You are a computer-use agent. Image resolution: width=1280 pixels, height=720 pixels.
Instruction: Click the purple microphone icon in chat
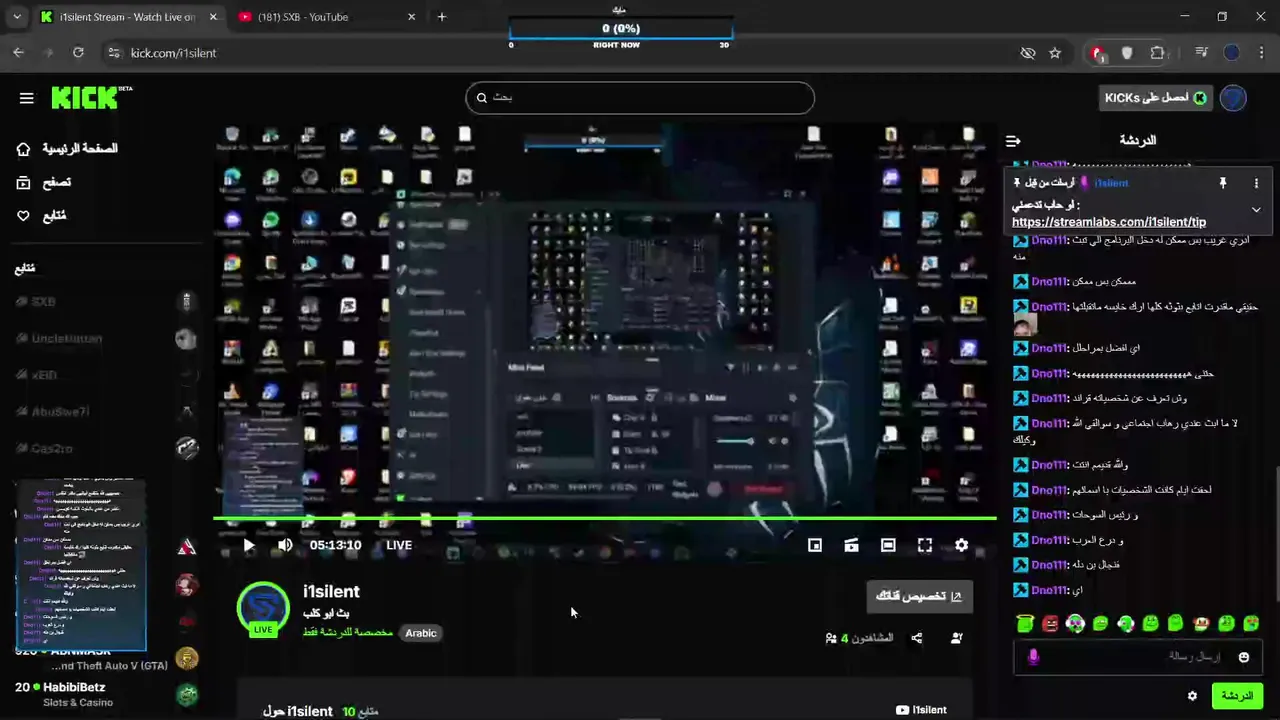pos(1033,657)
